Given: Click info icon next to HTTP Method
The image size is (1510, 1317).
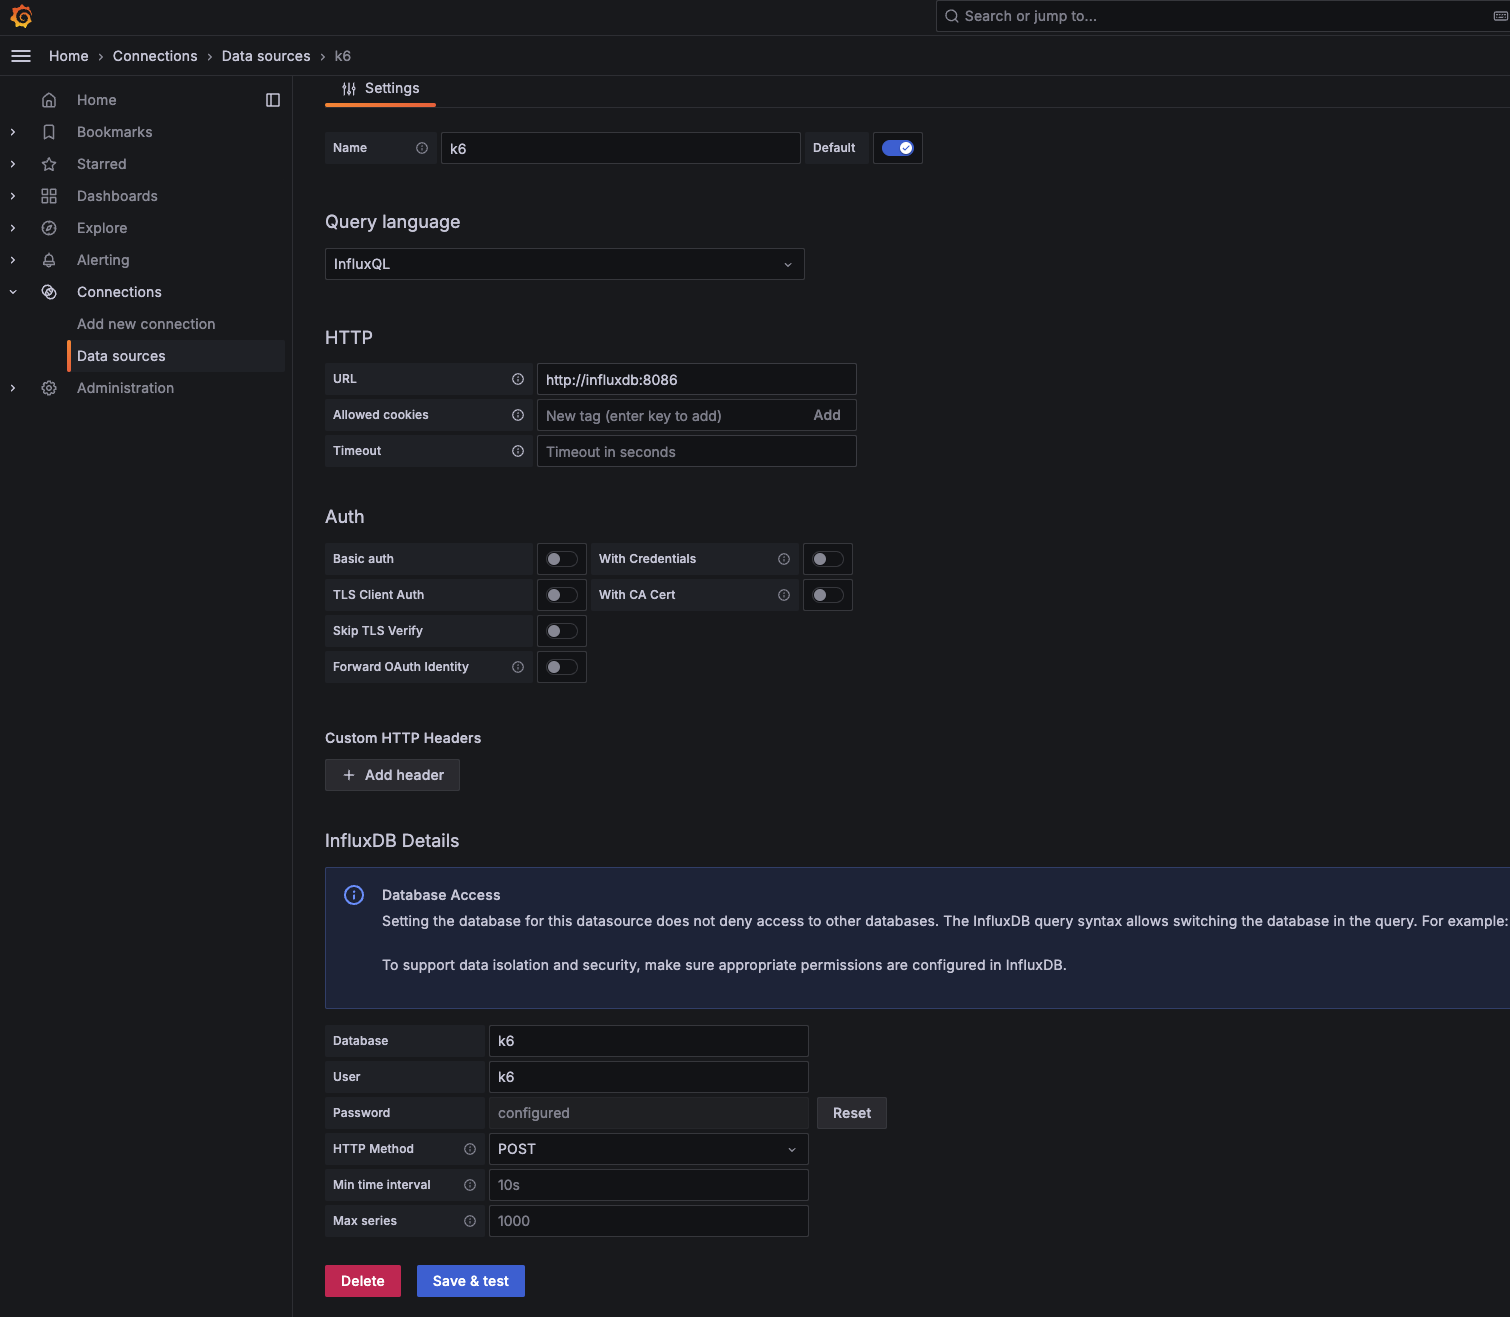Looking at the screenshot, I should point(470,1149).
